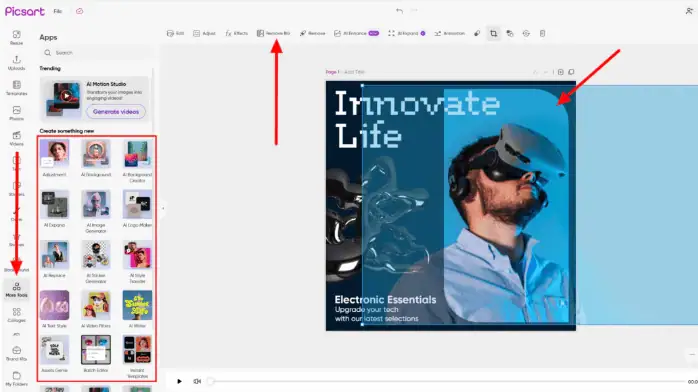
Task: Select the Crop tool
Action: [494, 33]
